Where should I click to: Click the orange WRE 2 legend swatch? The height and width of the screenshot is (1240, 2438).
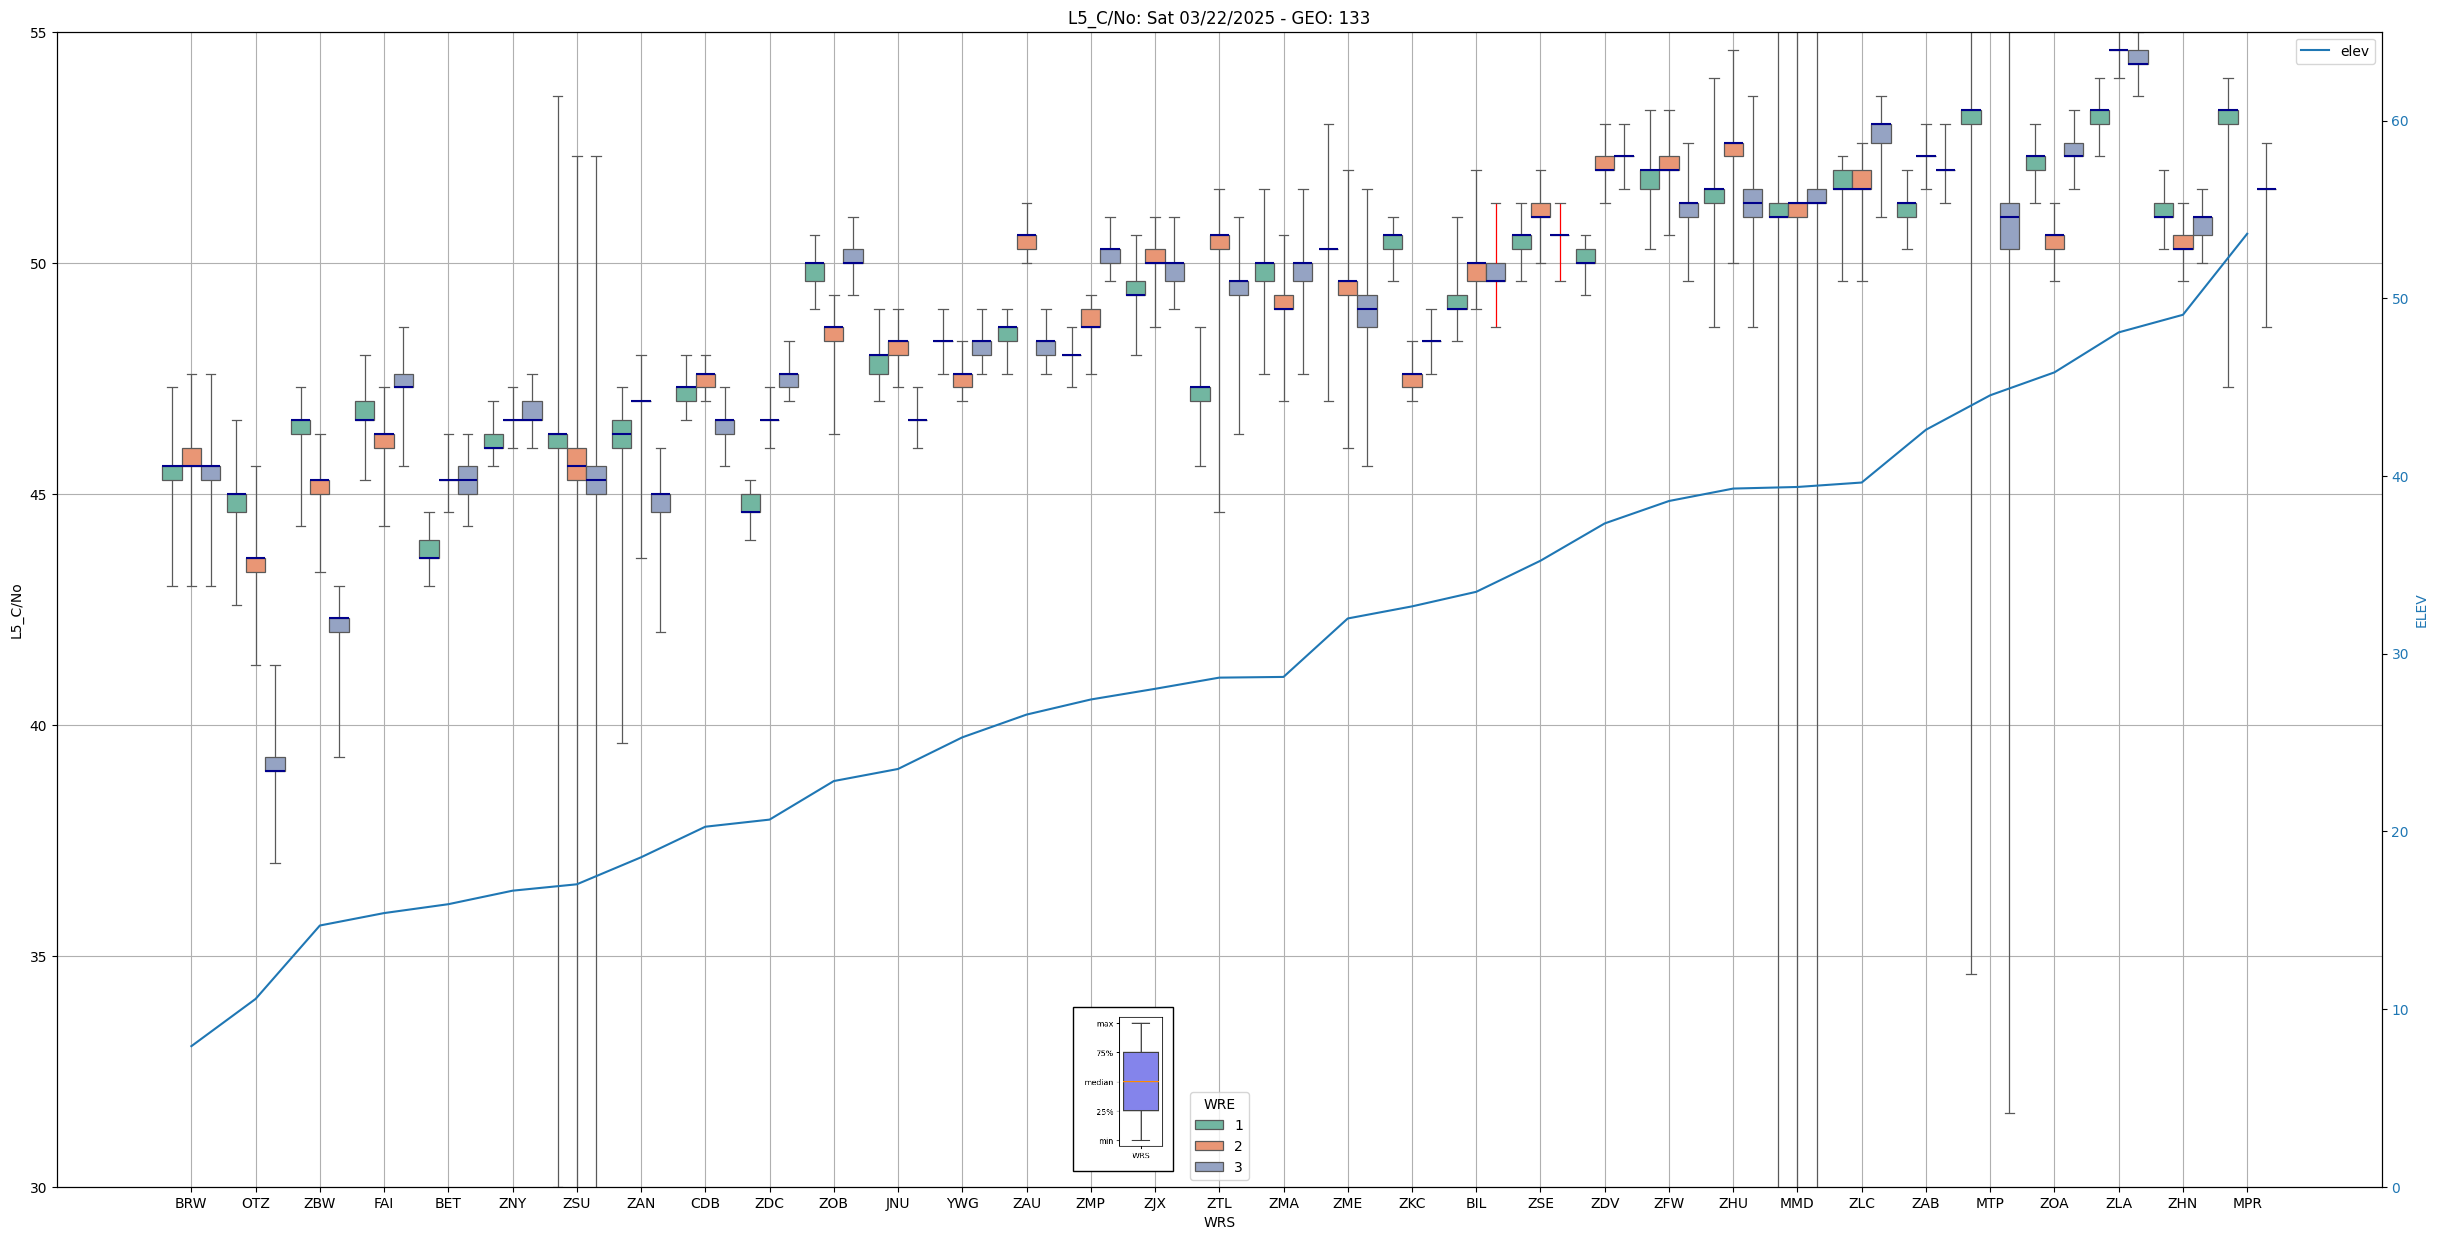tap(1208, 1146)
